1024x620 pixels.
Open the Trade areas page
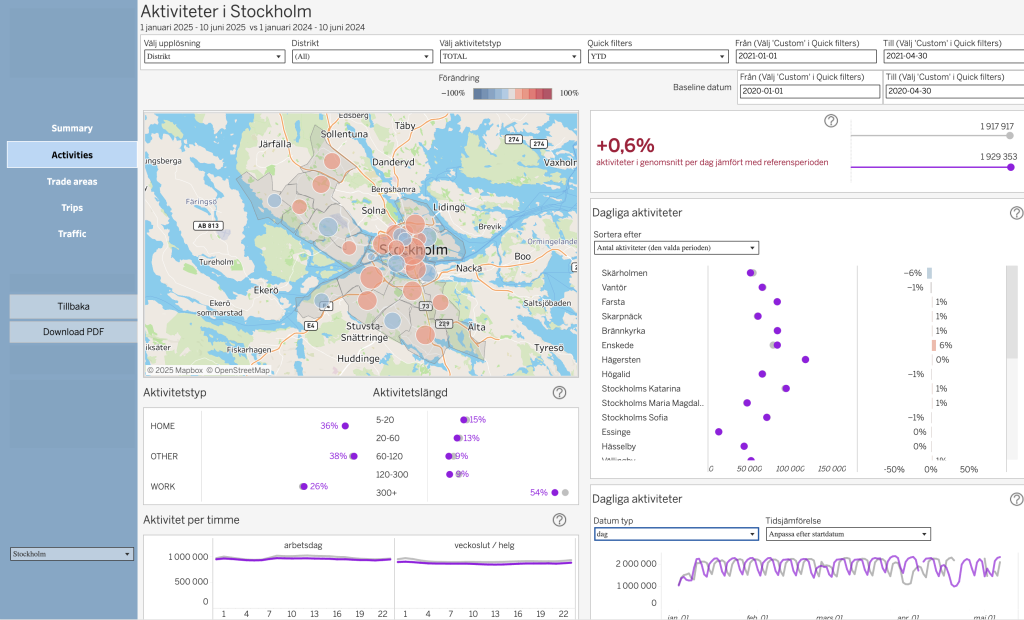click(x=72, y=182)
